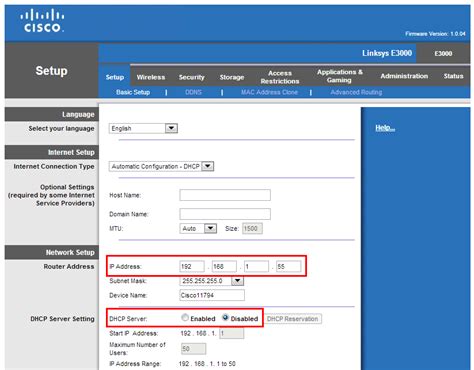This screenshot has width=474, height=370.
Task: Click the second IP Address octet field
Action: click(224, 266)
